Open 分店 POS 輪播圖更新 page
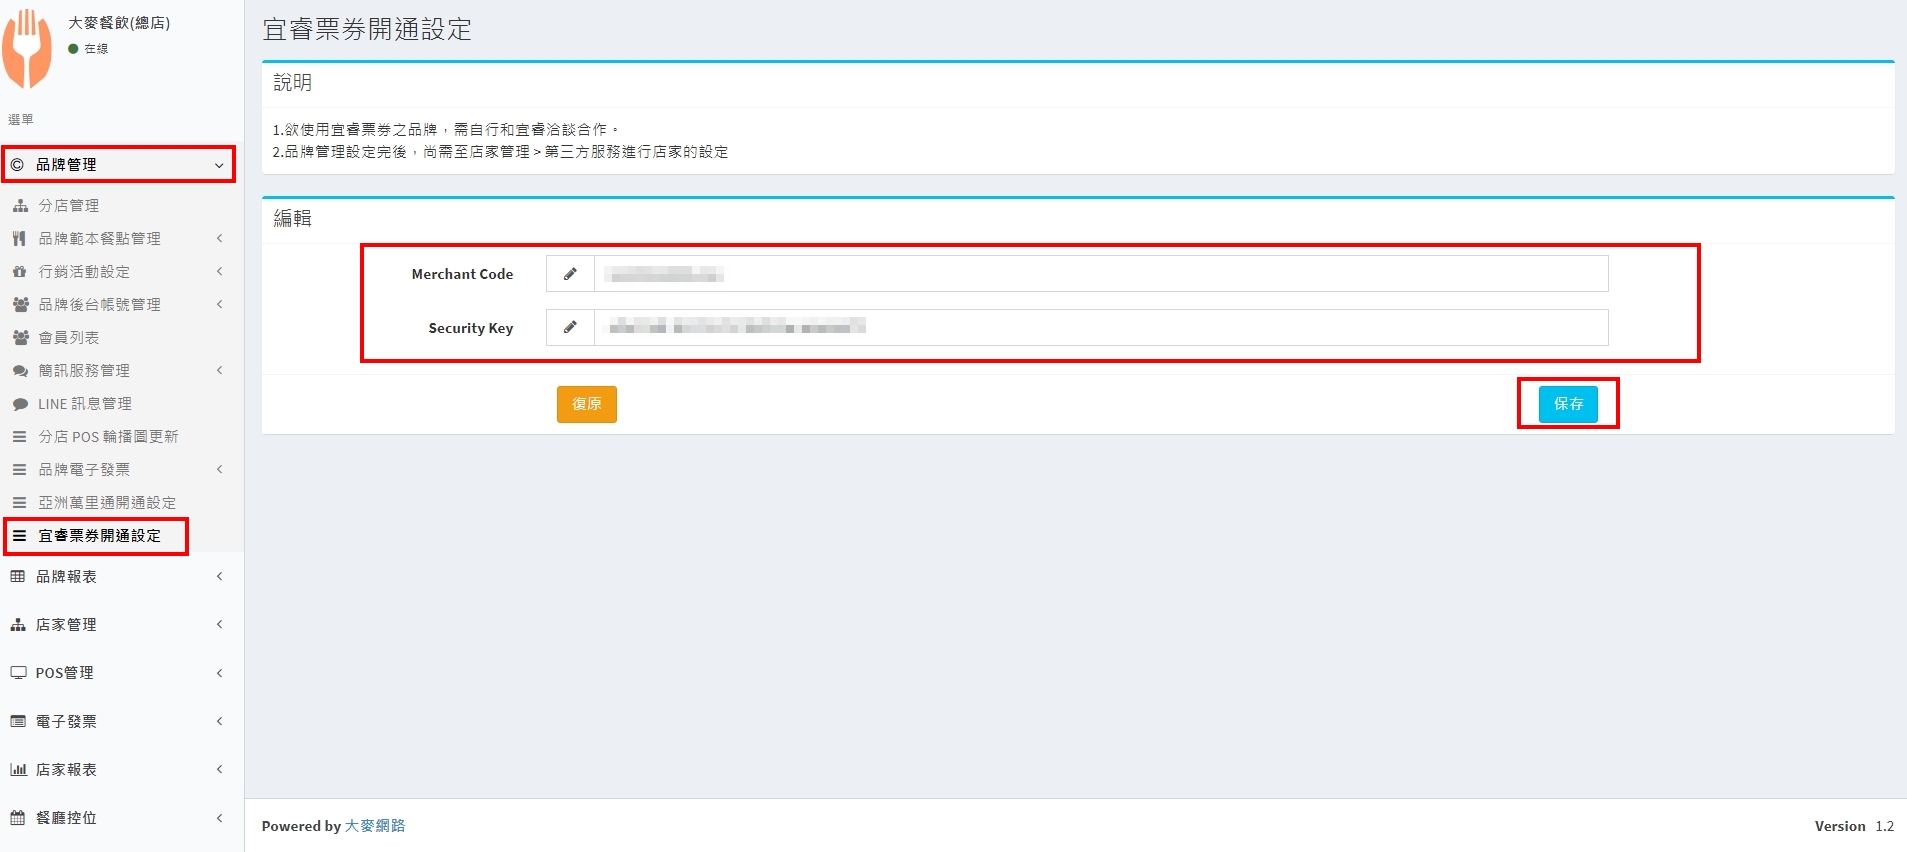 point(108,437)
